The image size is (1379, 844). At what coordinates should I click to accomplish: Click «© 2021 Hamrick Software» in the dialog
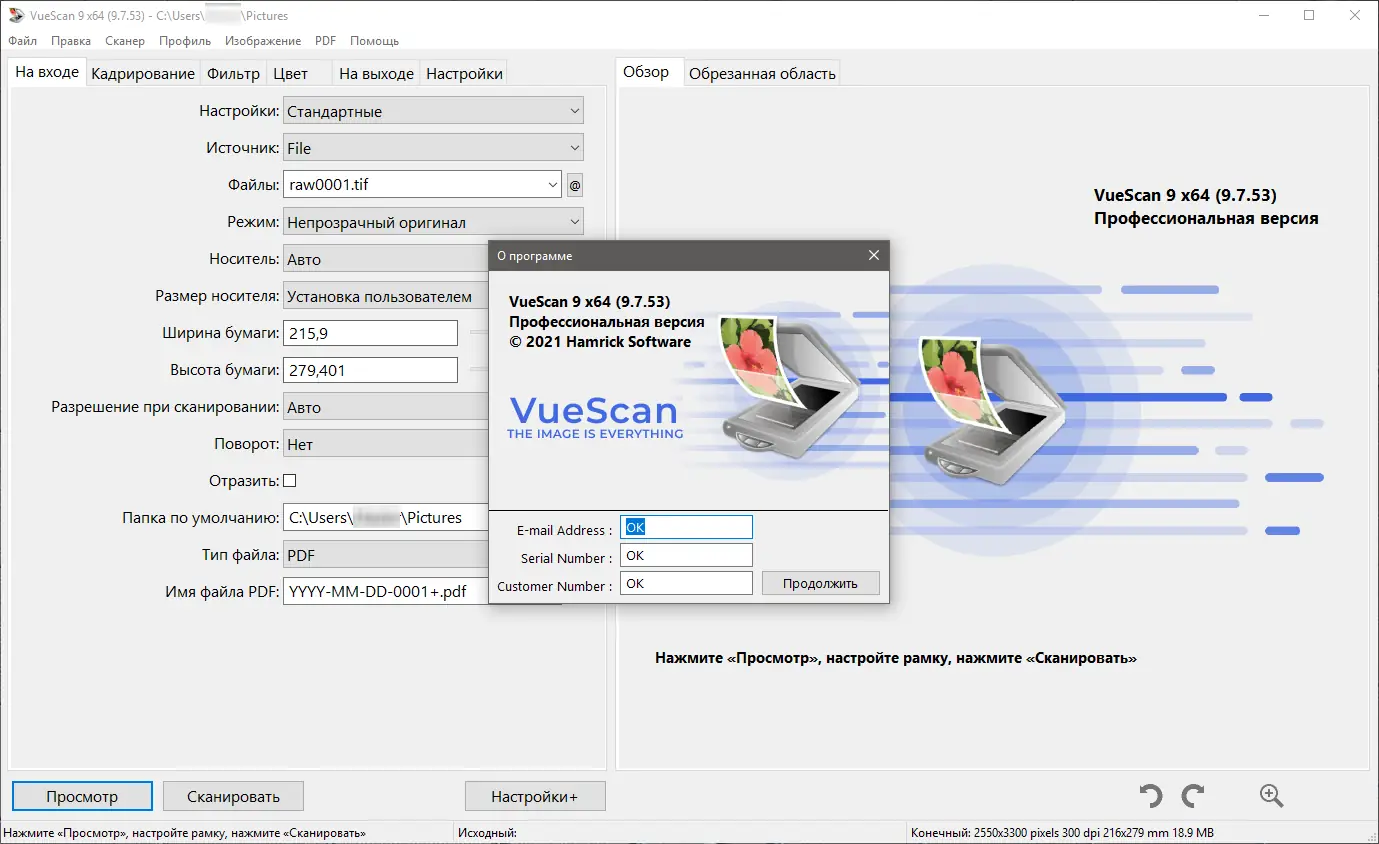[x=600, y=342]
